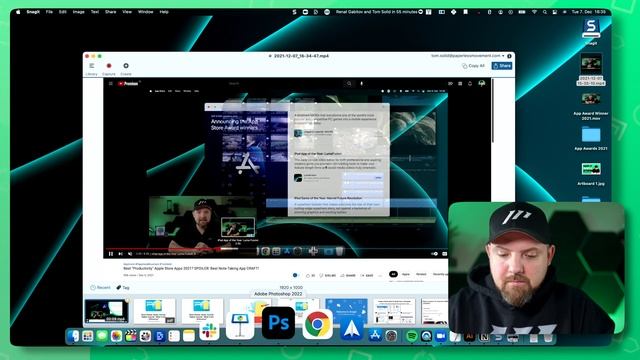This screenshot has height=360, width=640.
Task: Open Slack from the Dock
Action: pyautogui.click(x=209, y=331)
